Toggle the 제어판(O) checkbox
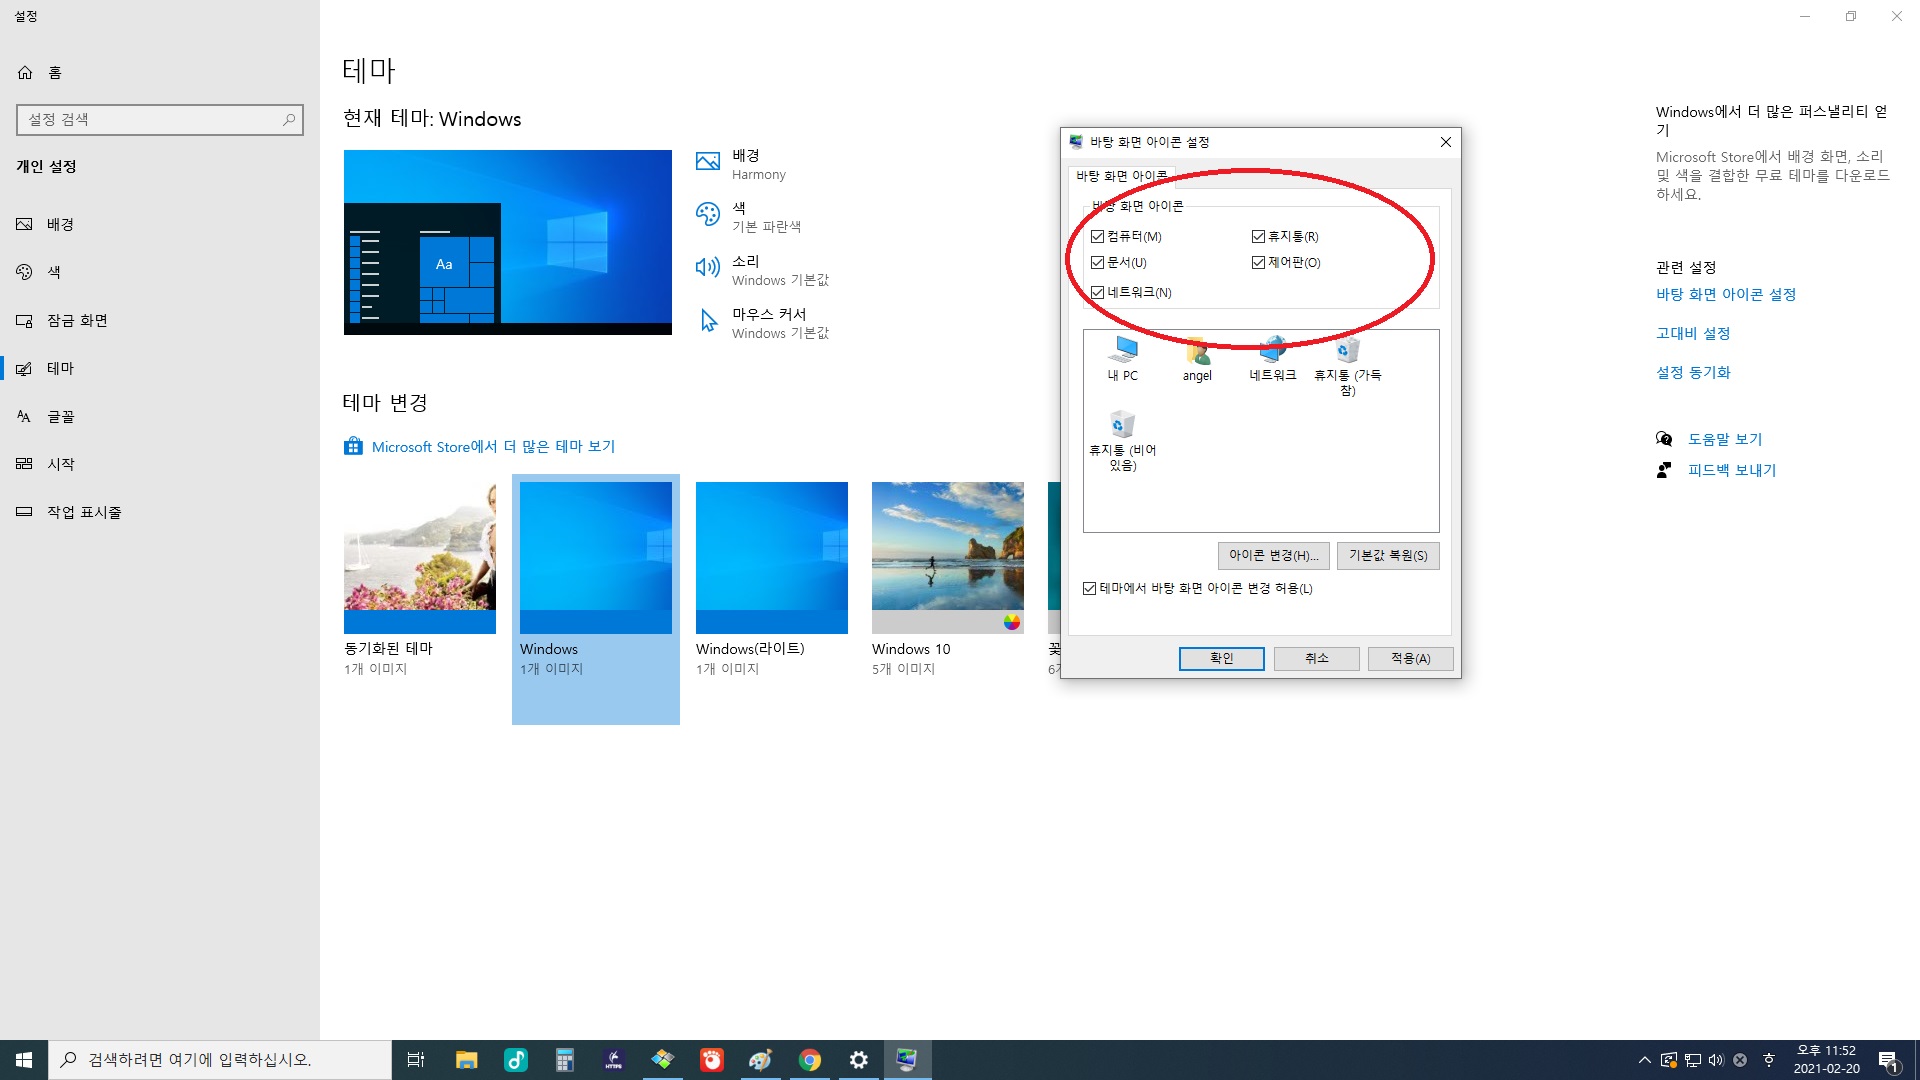1920x1080 pixels. click(1258, 263)
